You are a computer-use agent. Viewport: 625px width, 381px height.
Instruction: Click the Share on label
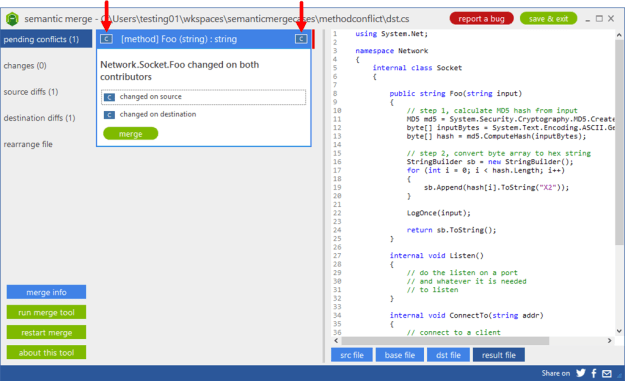point(556,373)
